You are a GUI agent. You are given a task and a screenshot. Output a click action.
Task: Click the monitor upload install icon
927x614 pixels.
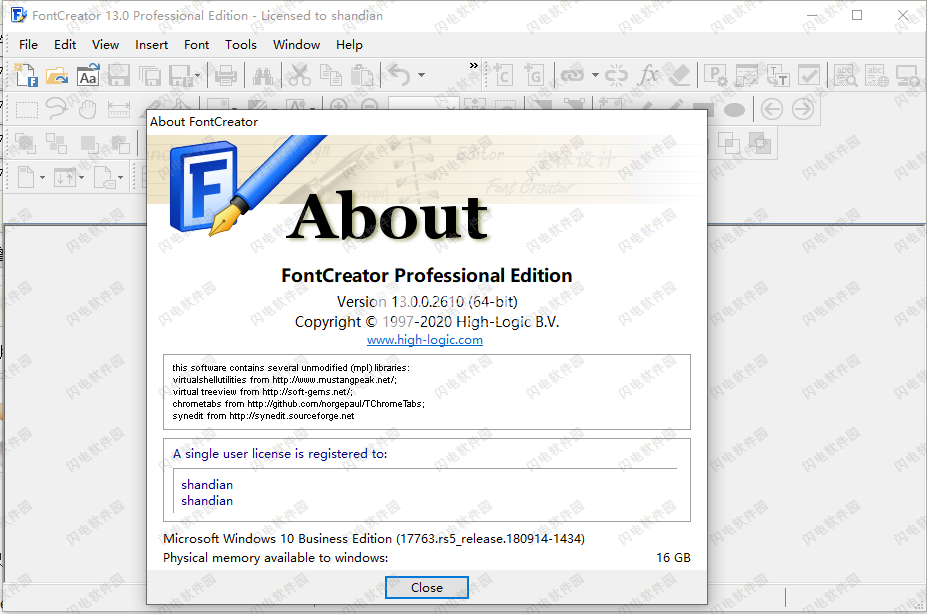tap(907, 75)
